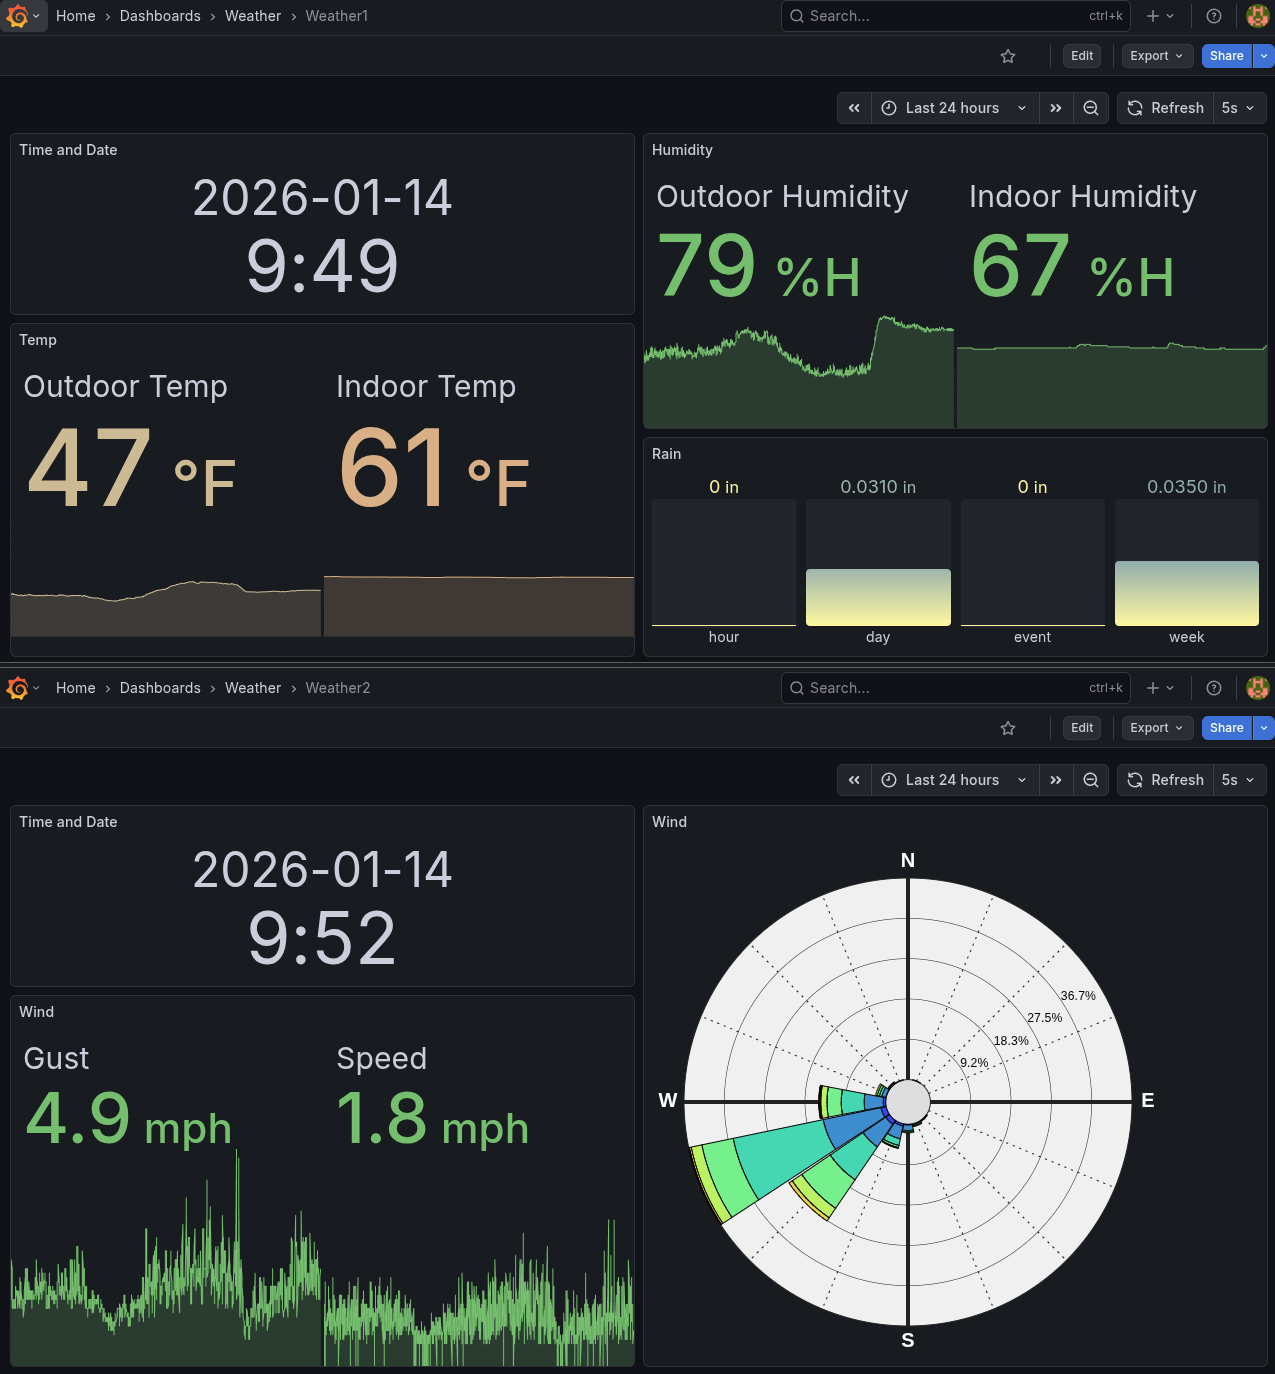
Task: Click the Gust 4.9 mph value
Action: pyautogui.click(x=128, y=1118)
